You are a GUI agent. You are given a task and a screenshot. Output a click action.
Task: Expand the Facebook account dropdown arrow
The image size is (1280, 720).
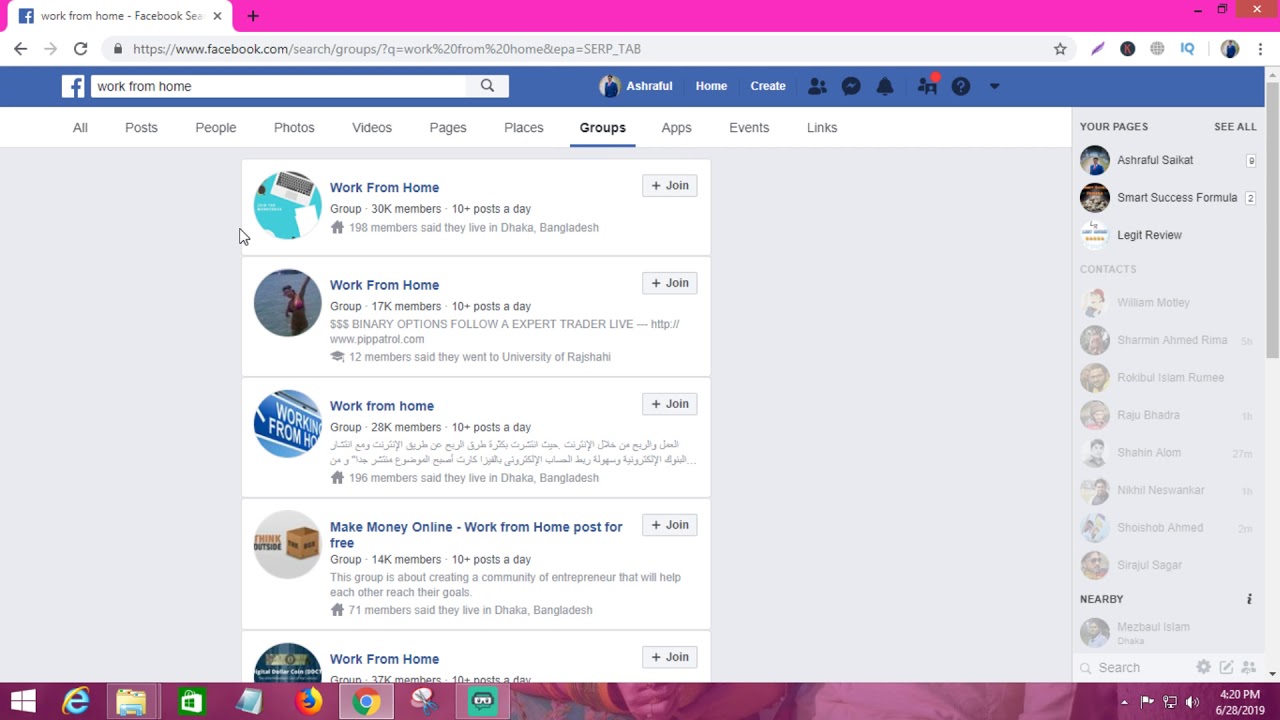(994, 86)
